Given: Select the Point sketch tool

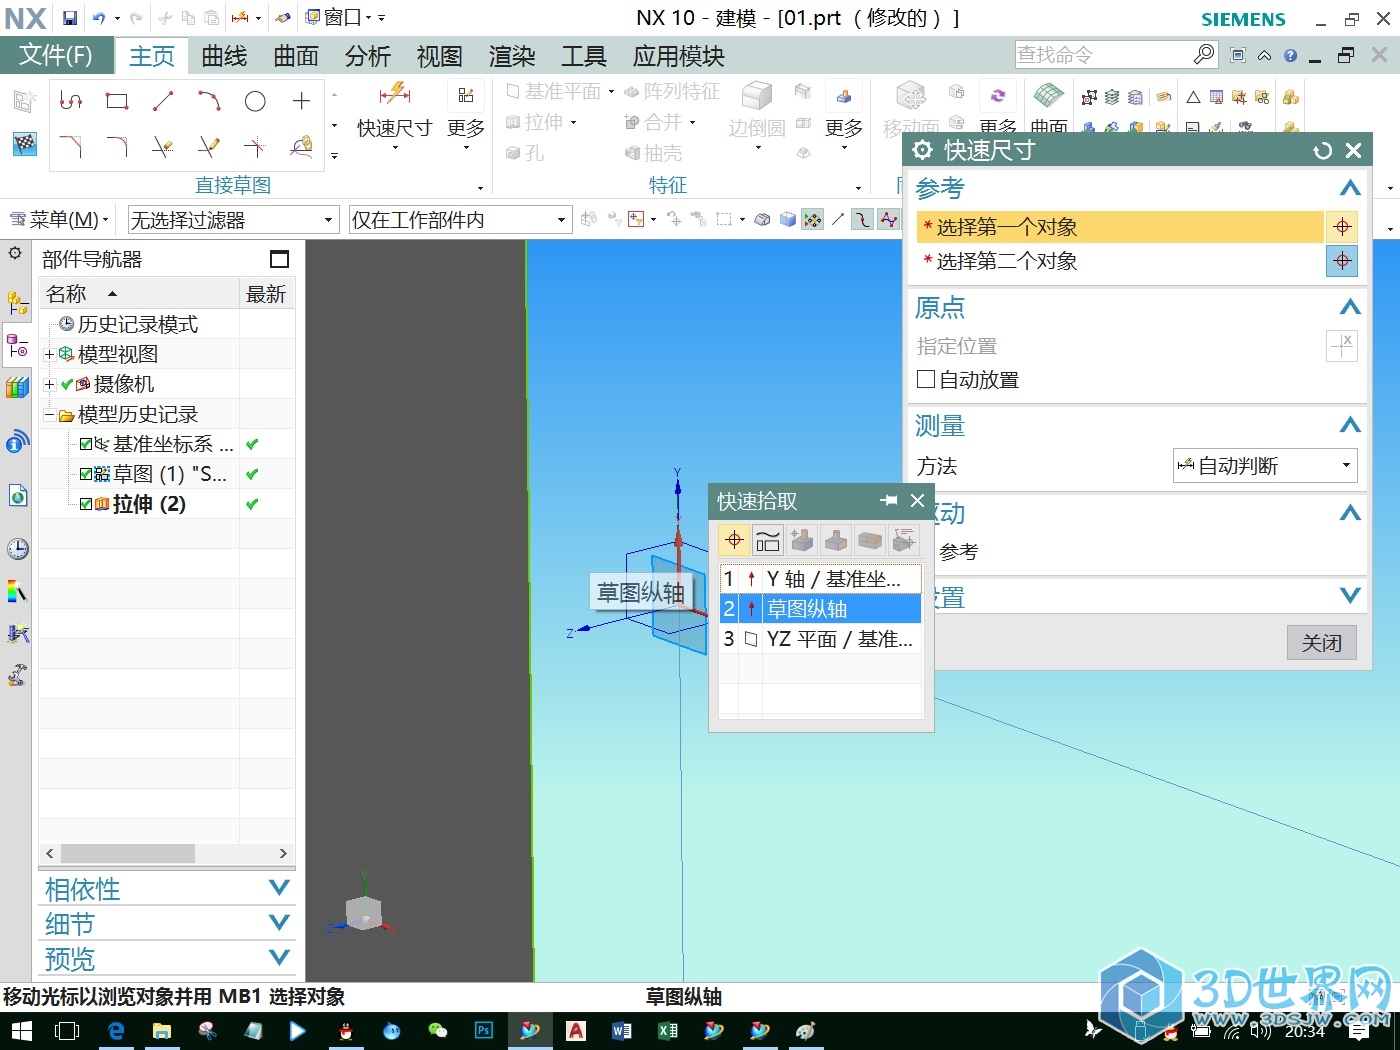Looking at the screenshot, I should (301, 101).
